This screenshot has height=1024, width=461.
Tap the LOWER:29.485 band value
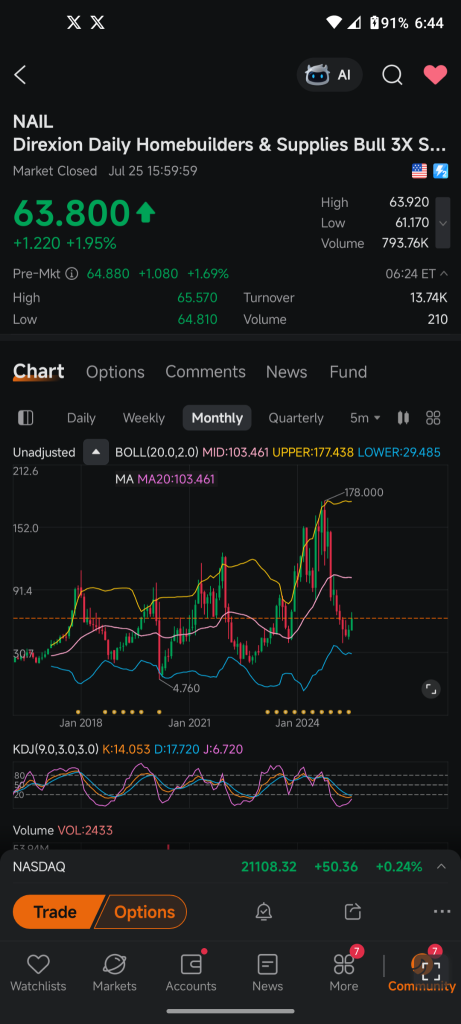pyautogui.click(x=399, y=452)
